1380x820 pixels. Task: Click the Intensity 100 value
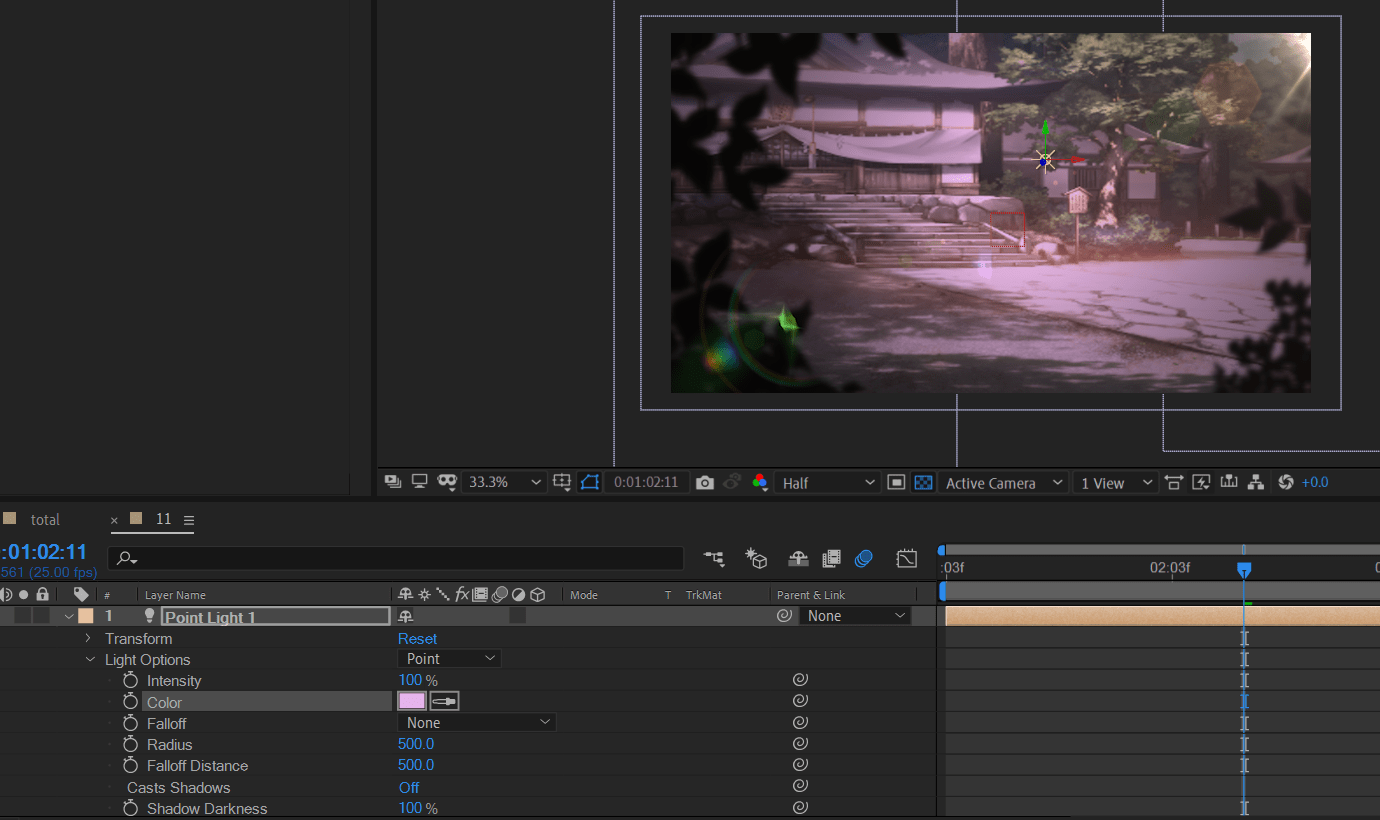tap(410, 680)
